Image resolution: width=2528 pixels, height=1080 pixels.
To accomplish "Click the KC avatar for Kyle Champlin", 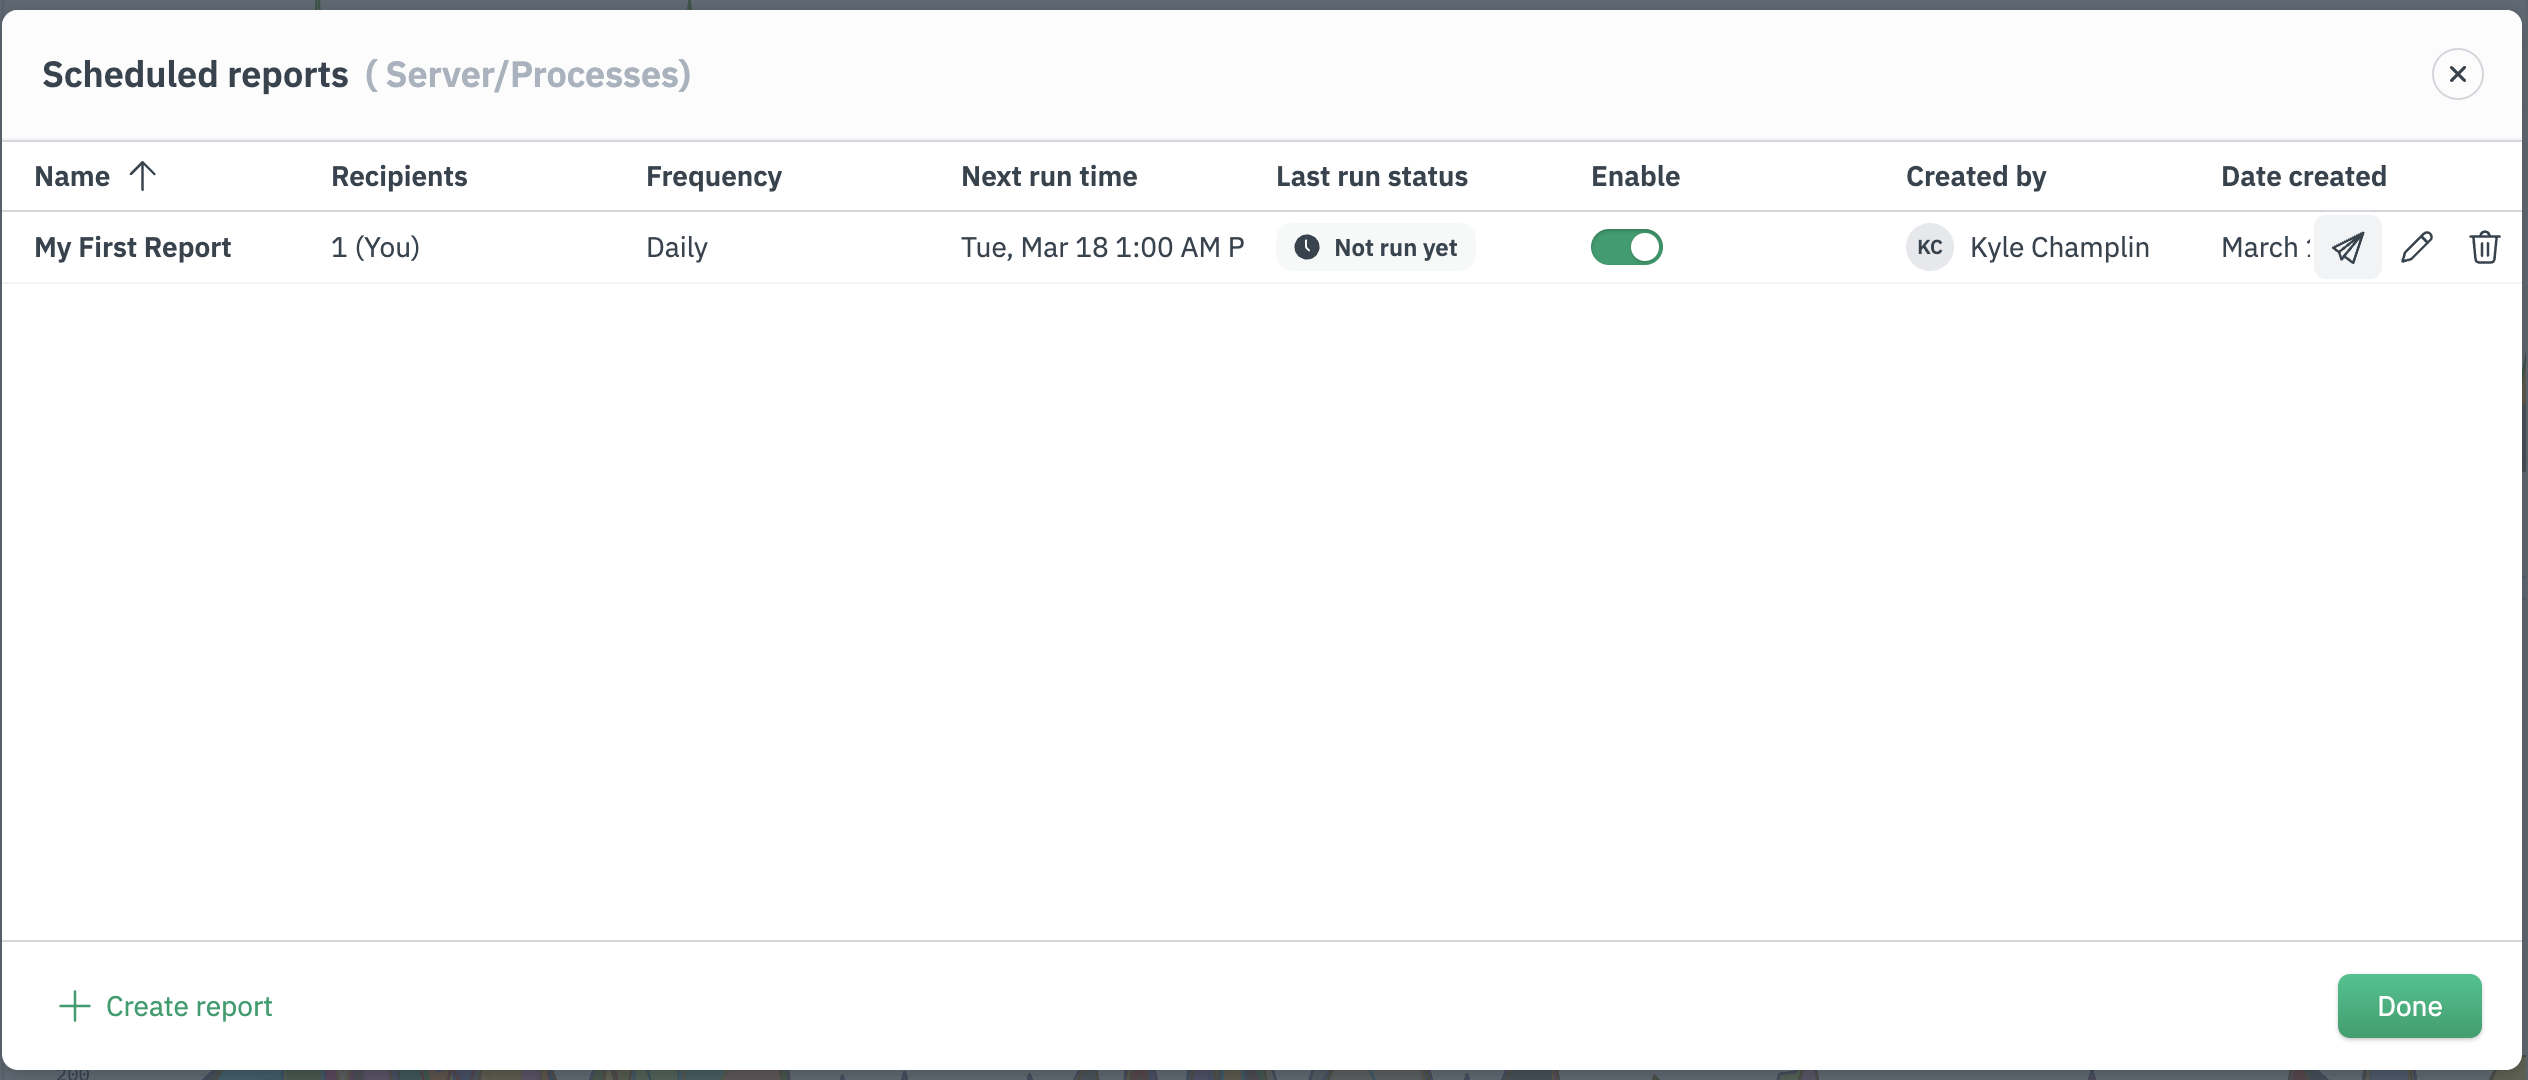I will [x=1929, y=247].
